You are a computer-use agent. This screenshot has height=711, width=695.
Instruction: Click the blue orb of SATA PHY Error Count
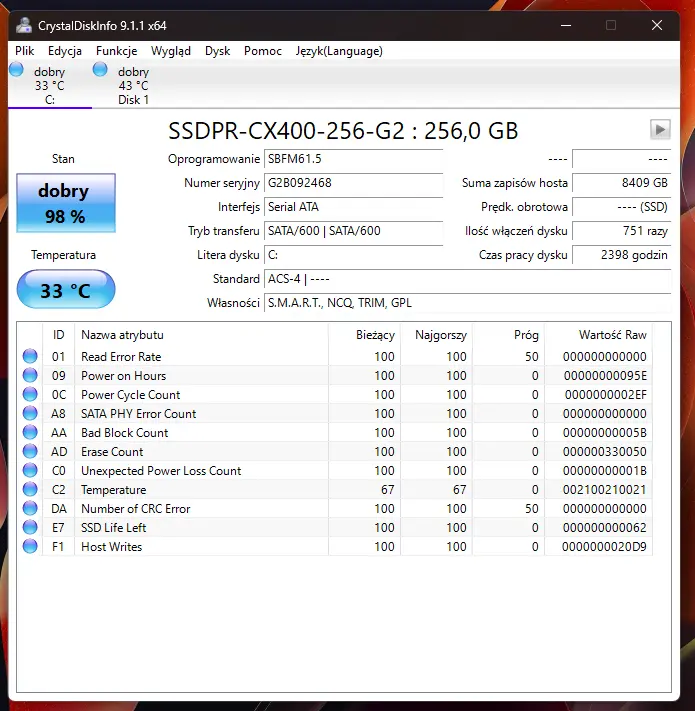30,414
